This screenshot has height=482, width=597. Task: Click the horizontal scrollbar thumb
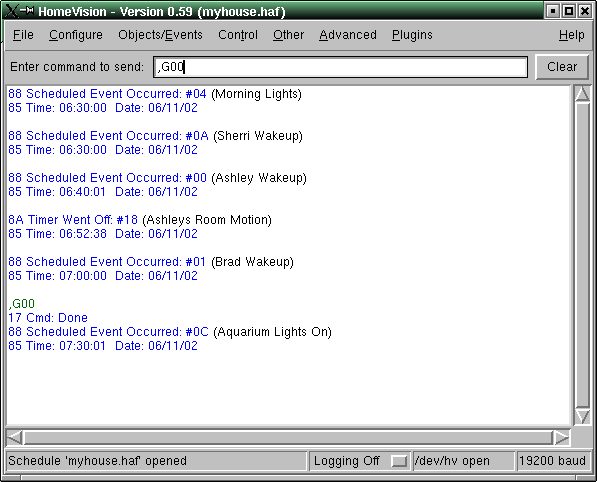click(288, 437)
